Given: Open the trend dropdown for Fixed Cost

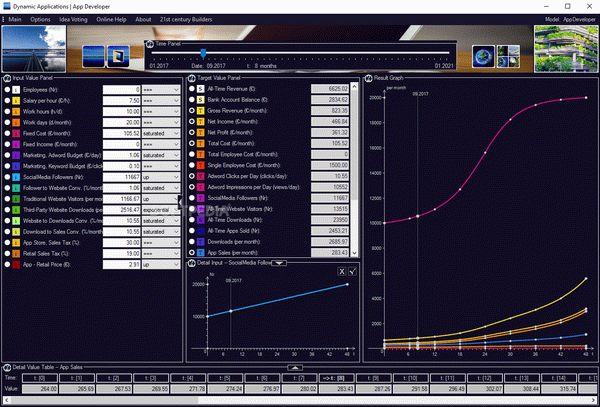Looking at the screenshot, I should pos(161,133).
